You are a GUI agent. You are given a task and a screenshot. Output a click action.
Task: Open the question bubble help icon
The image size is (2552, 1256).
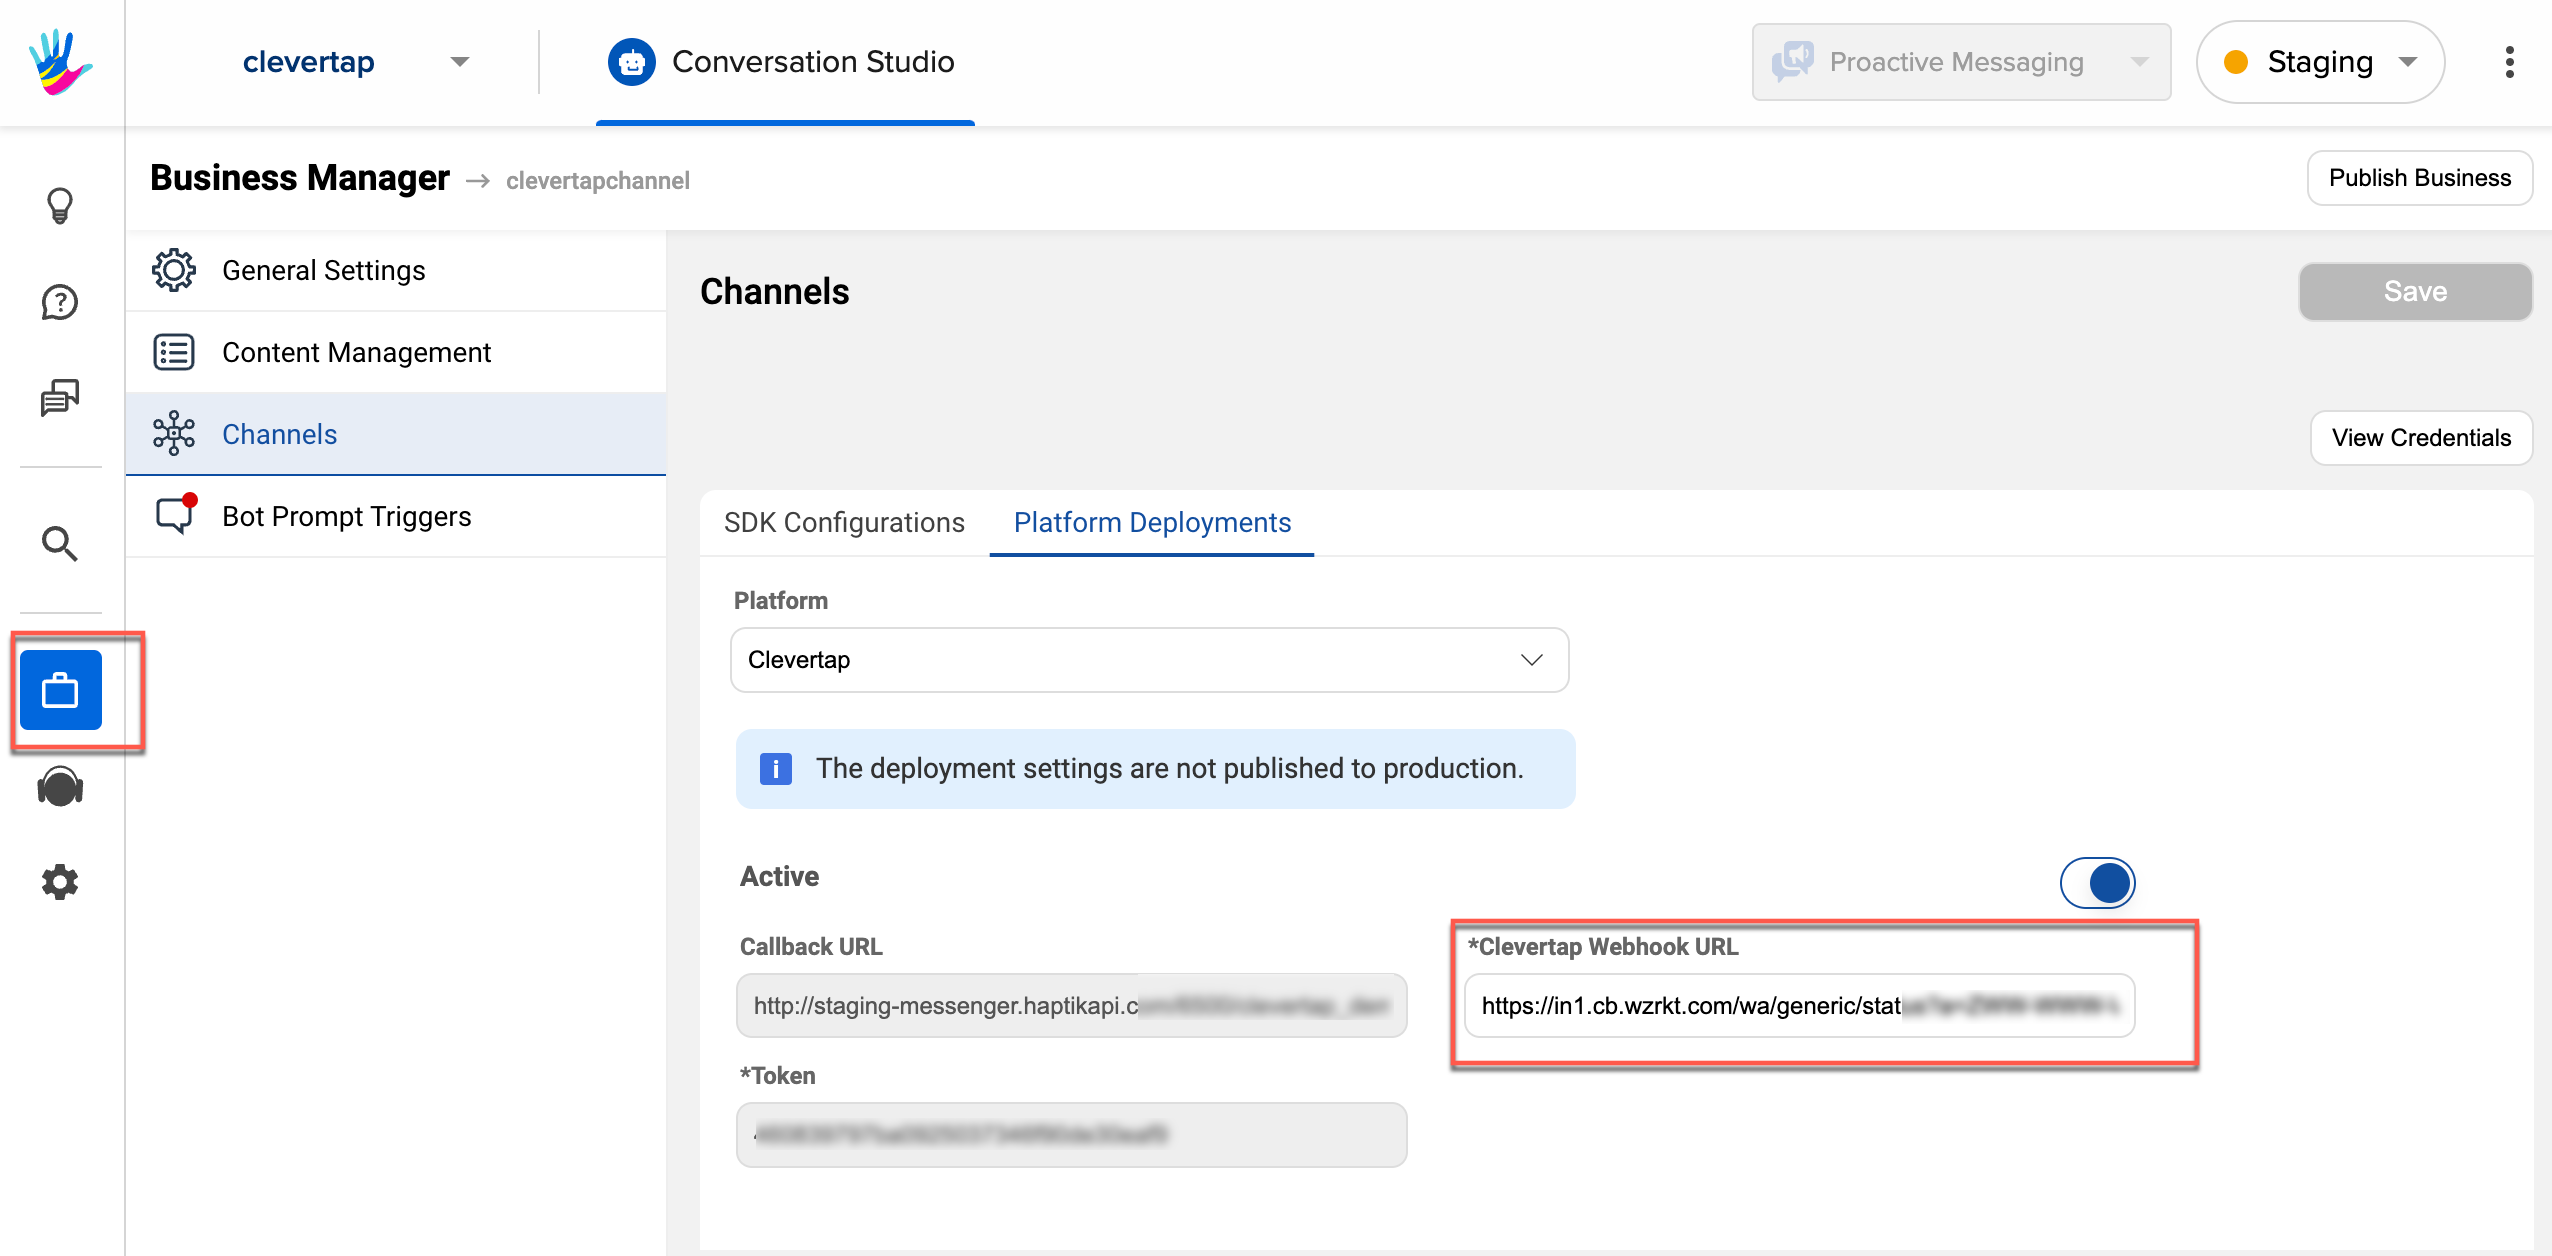(60, 302)
